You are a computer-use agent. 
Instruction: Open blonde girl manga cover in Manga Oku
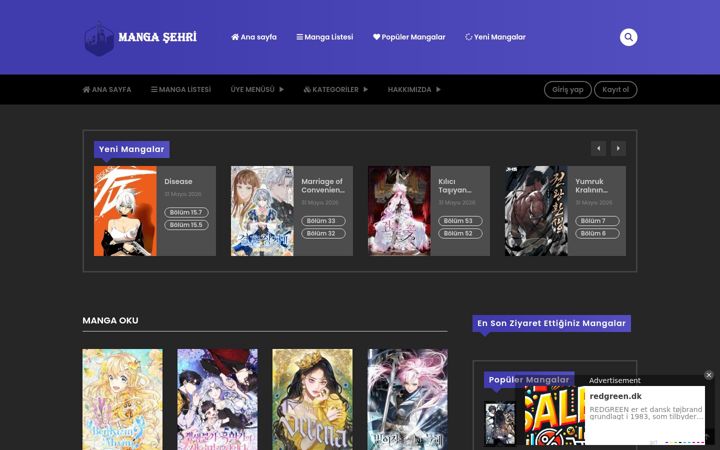point(122,399)
